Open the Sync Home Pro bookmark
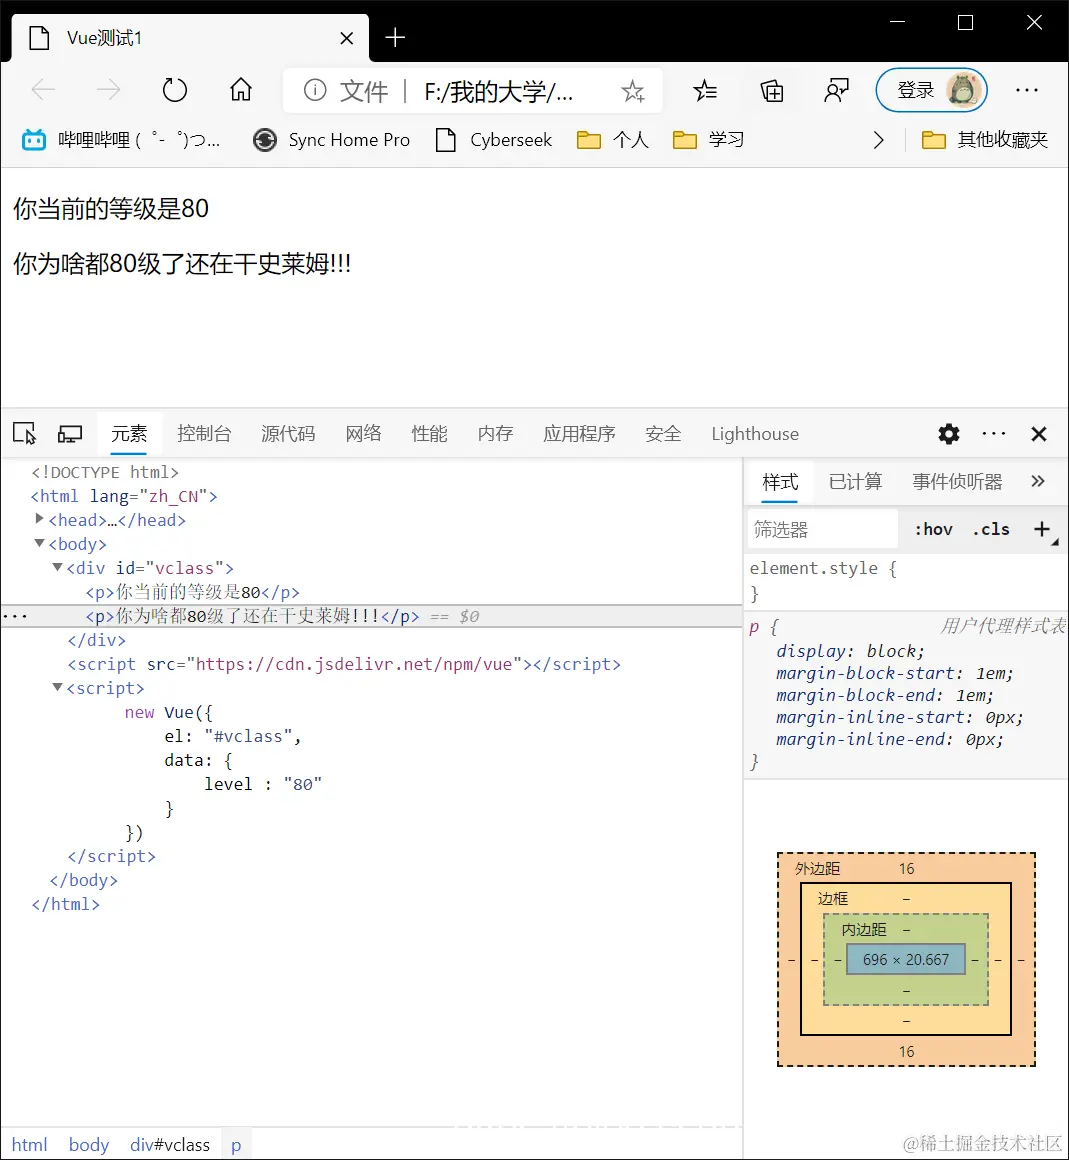Image resolution: width=1069 pixels, height=1160 pixels. 331,140
